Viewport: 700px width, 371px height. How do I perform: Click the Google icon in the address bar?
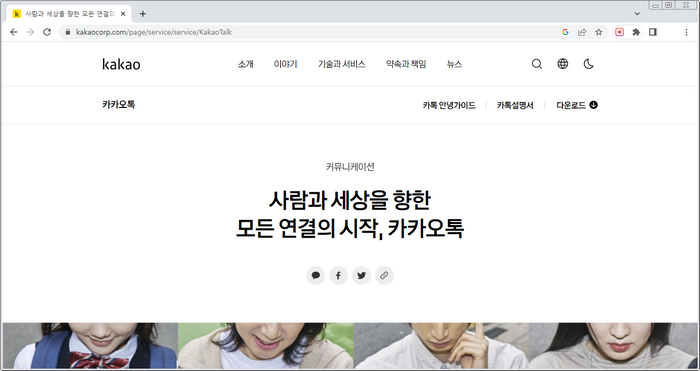click(565, 32)
